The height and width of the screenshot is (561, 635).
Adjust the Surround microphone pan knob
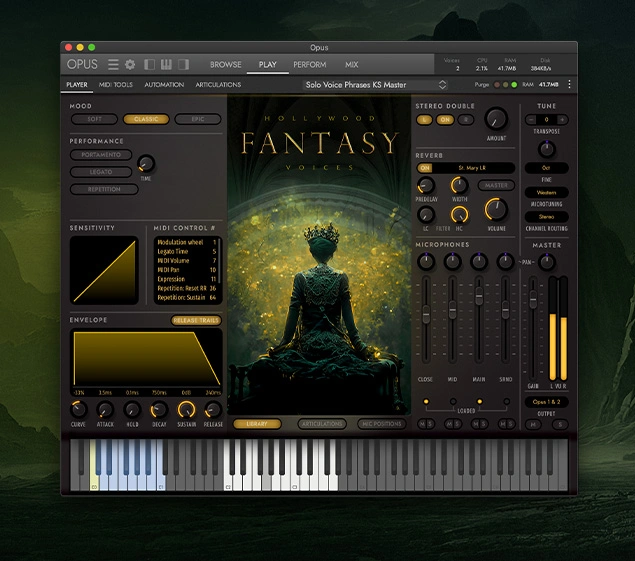(505, 262)
